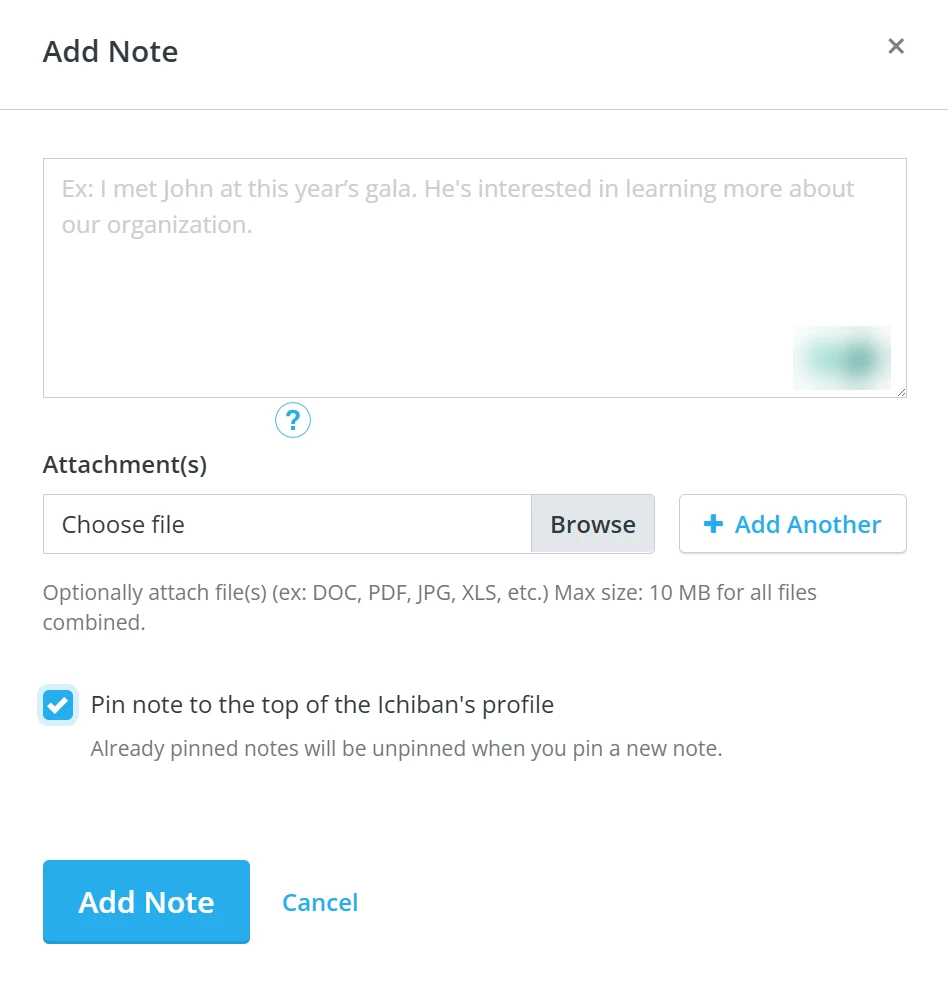This screenshot has width=948, height=982.
Task: Focus the note text area
Action: tap(475, 278)
